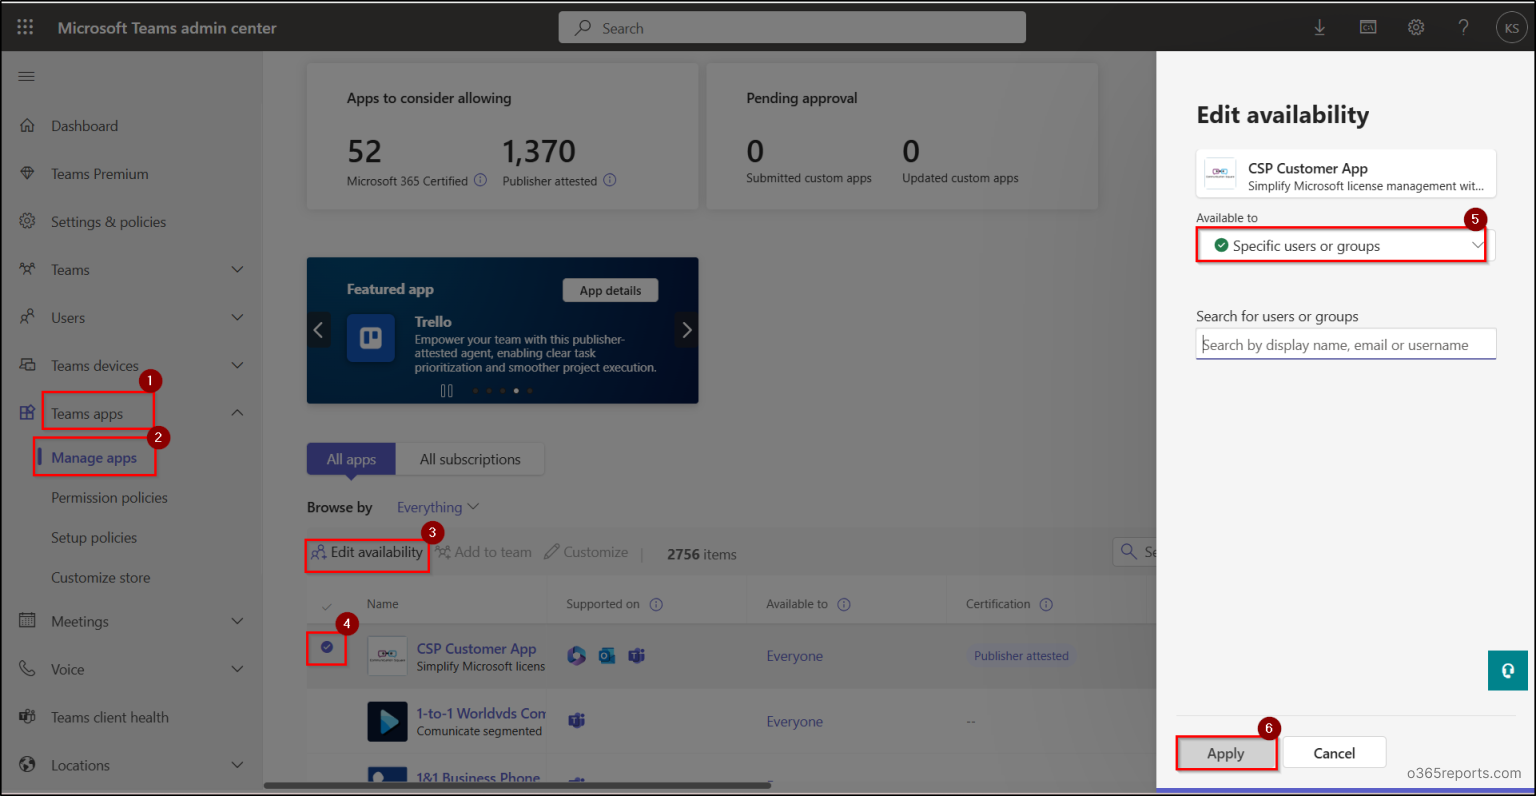The image size is (1536, 796).
Task: Open Customize store in the sidebar
Action: [101, 578]
